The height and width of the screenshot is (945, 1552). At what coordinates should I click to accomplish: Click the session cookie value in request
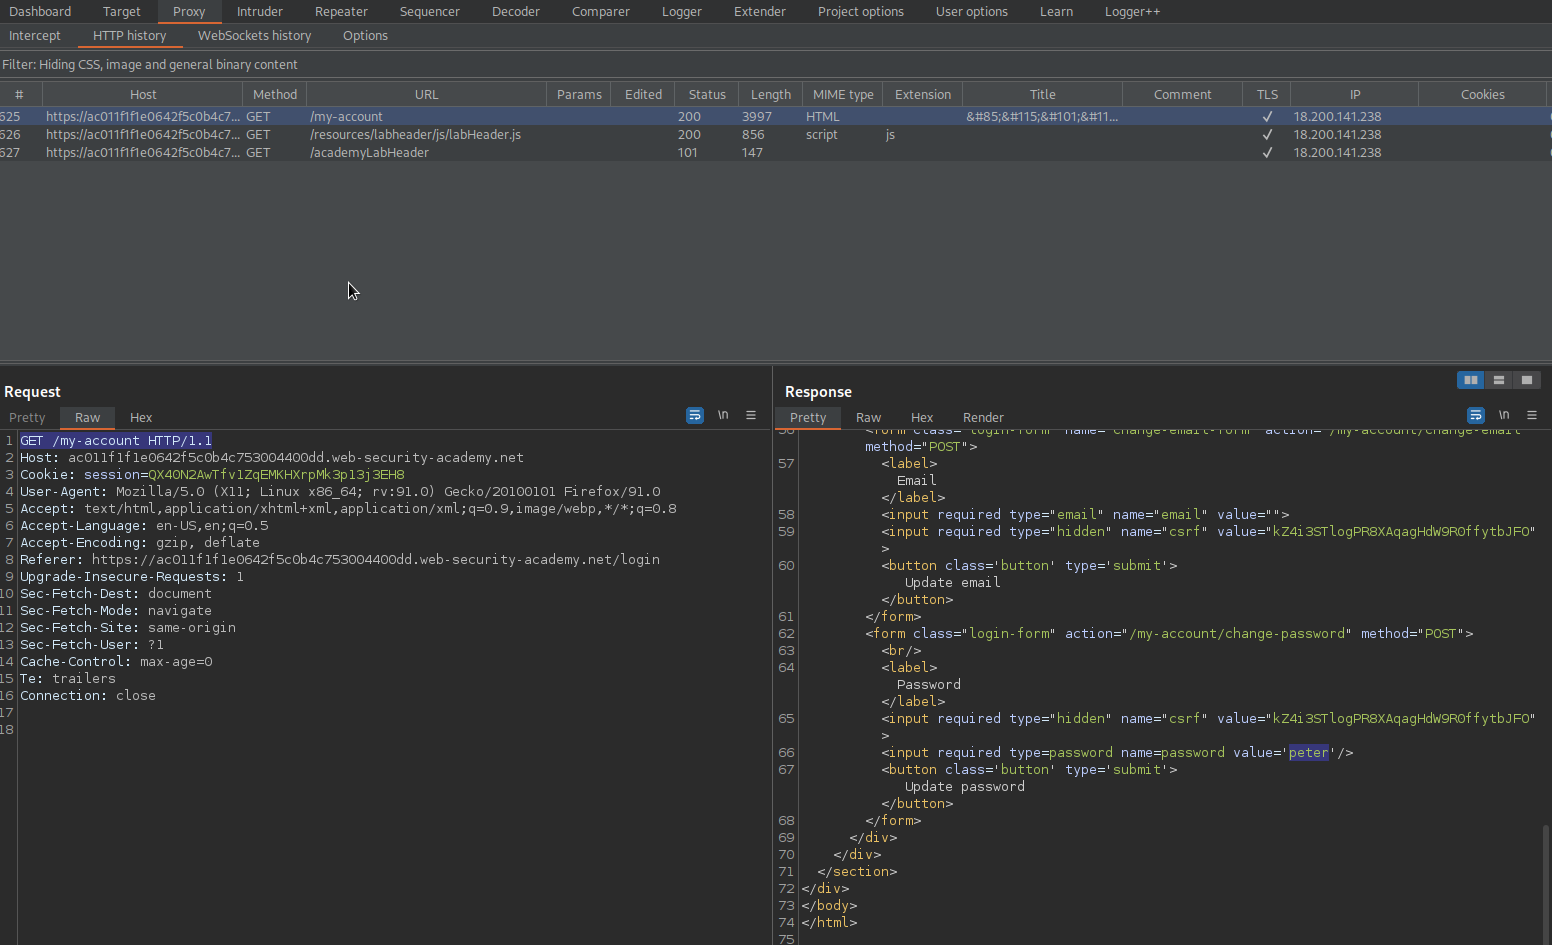[276, 475]
